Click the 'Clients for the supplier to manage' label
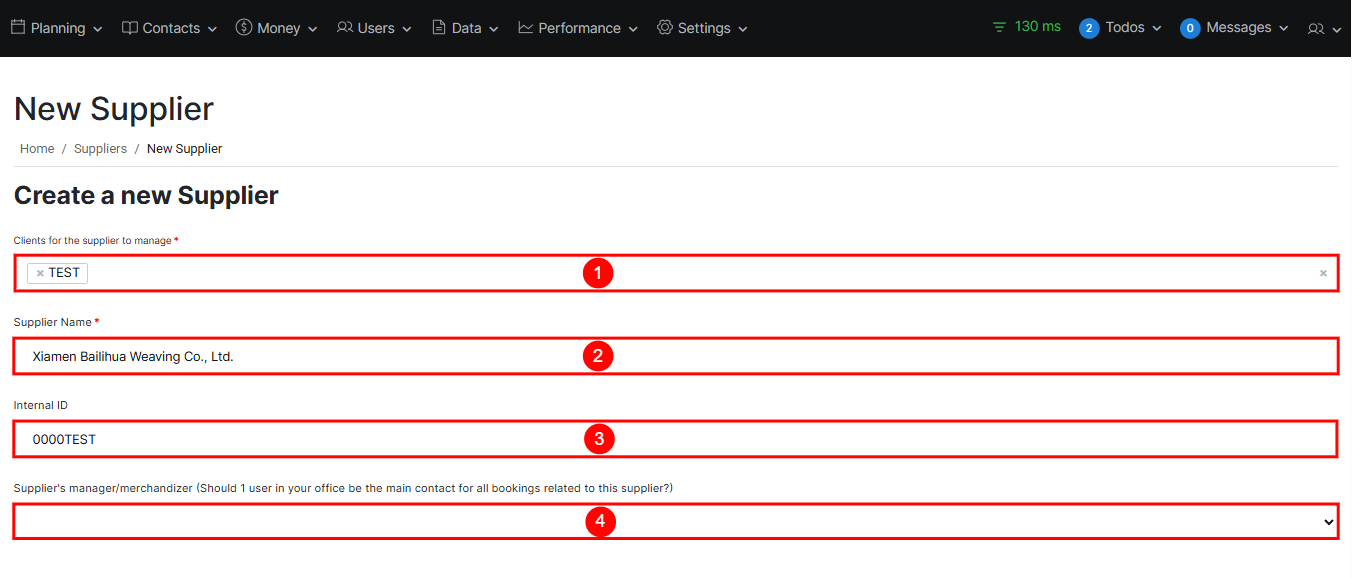The width and height of the screenshot is (1352, 578). point(93,241)
